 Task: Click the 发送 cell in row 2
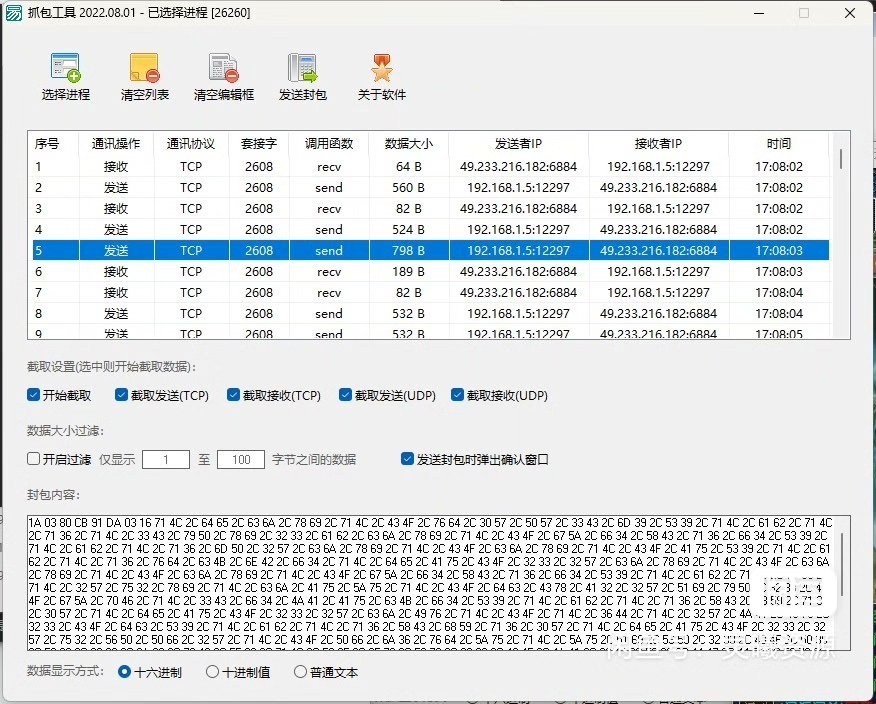click(x=116, y=187)
